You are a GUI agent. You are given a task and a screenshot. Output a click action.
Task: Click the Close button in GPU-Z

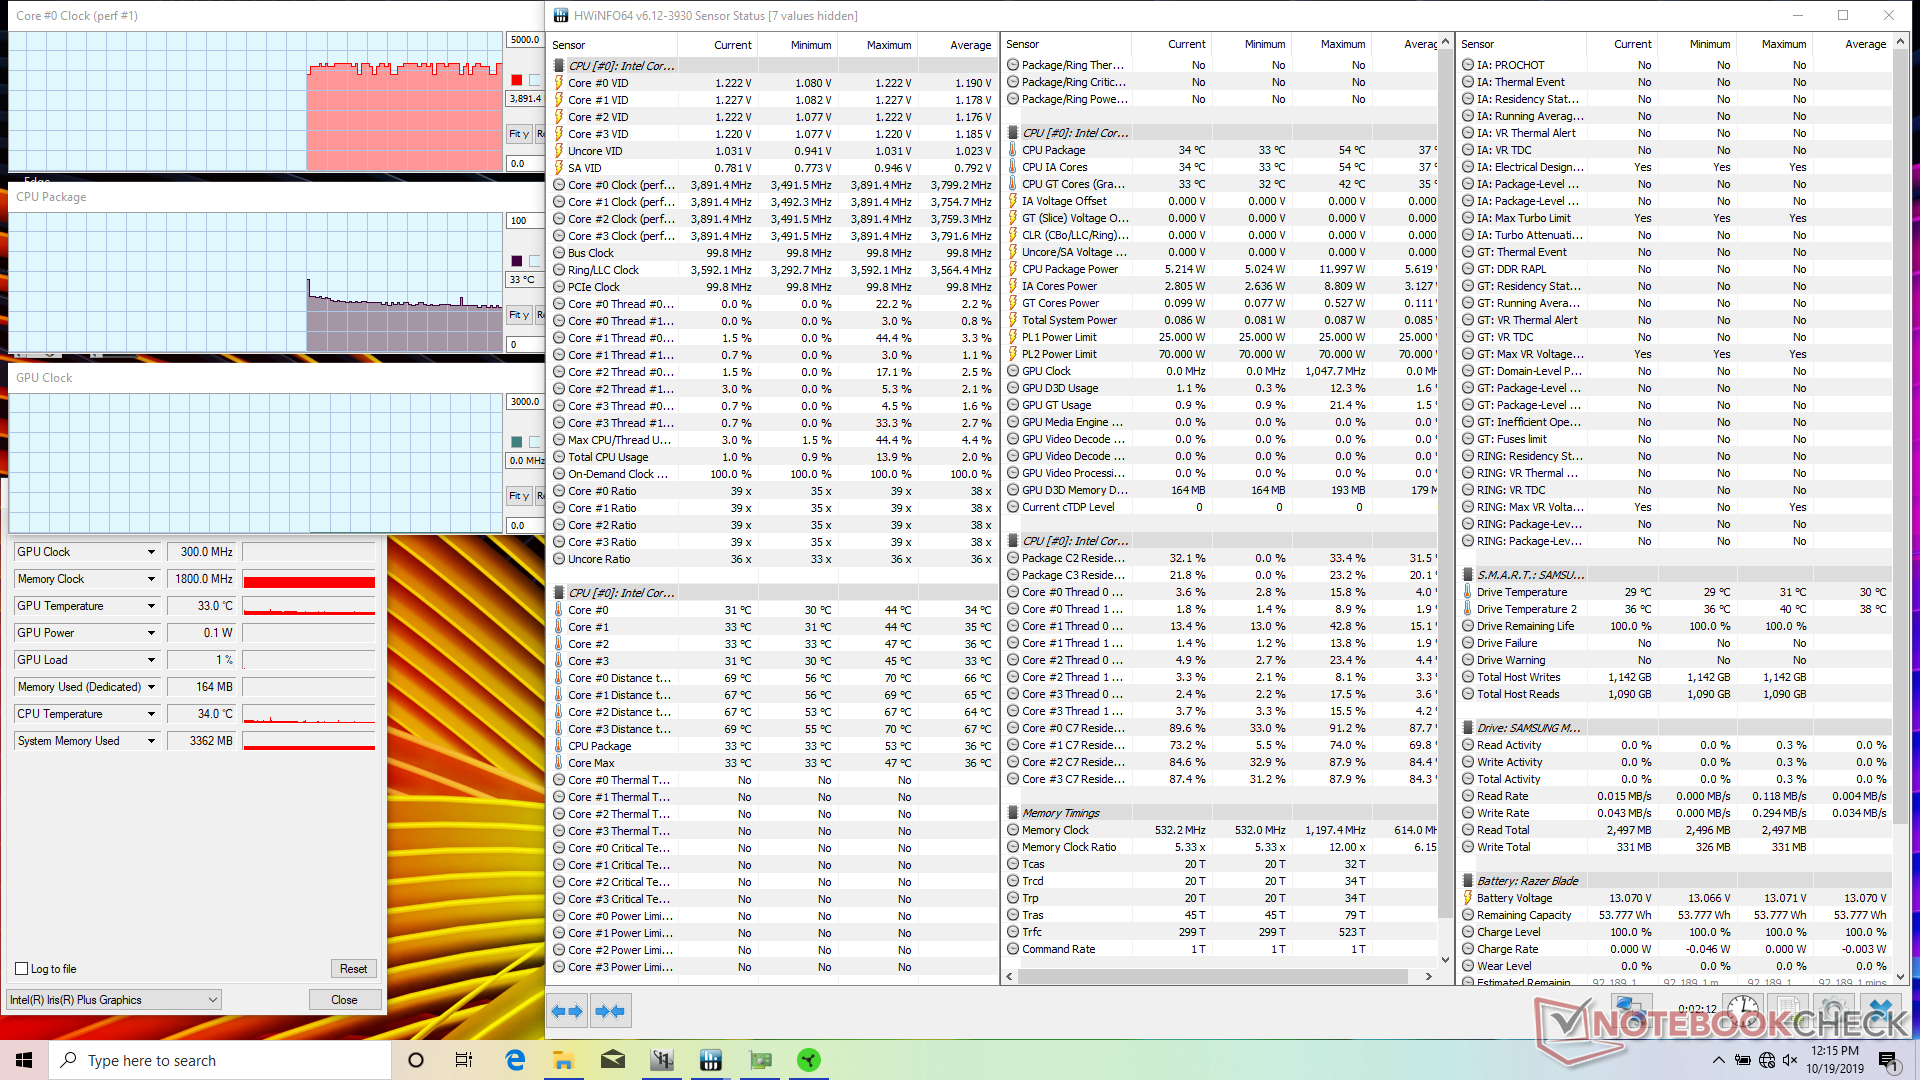coord(344,1000)
